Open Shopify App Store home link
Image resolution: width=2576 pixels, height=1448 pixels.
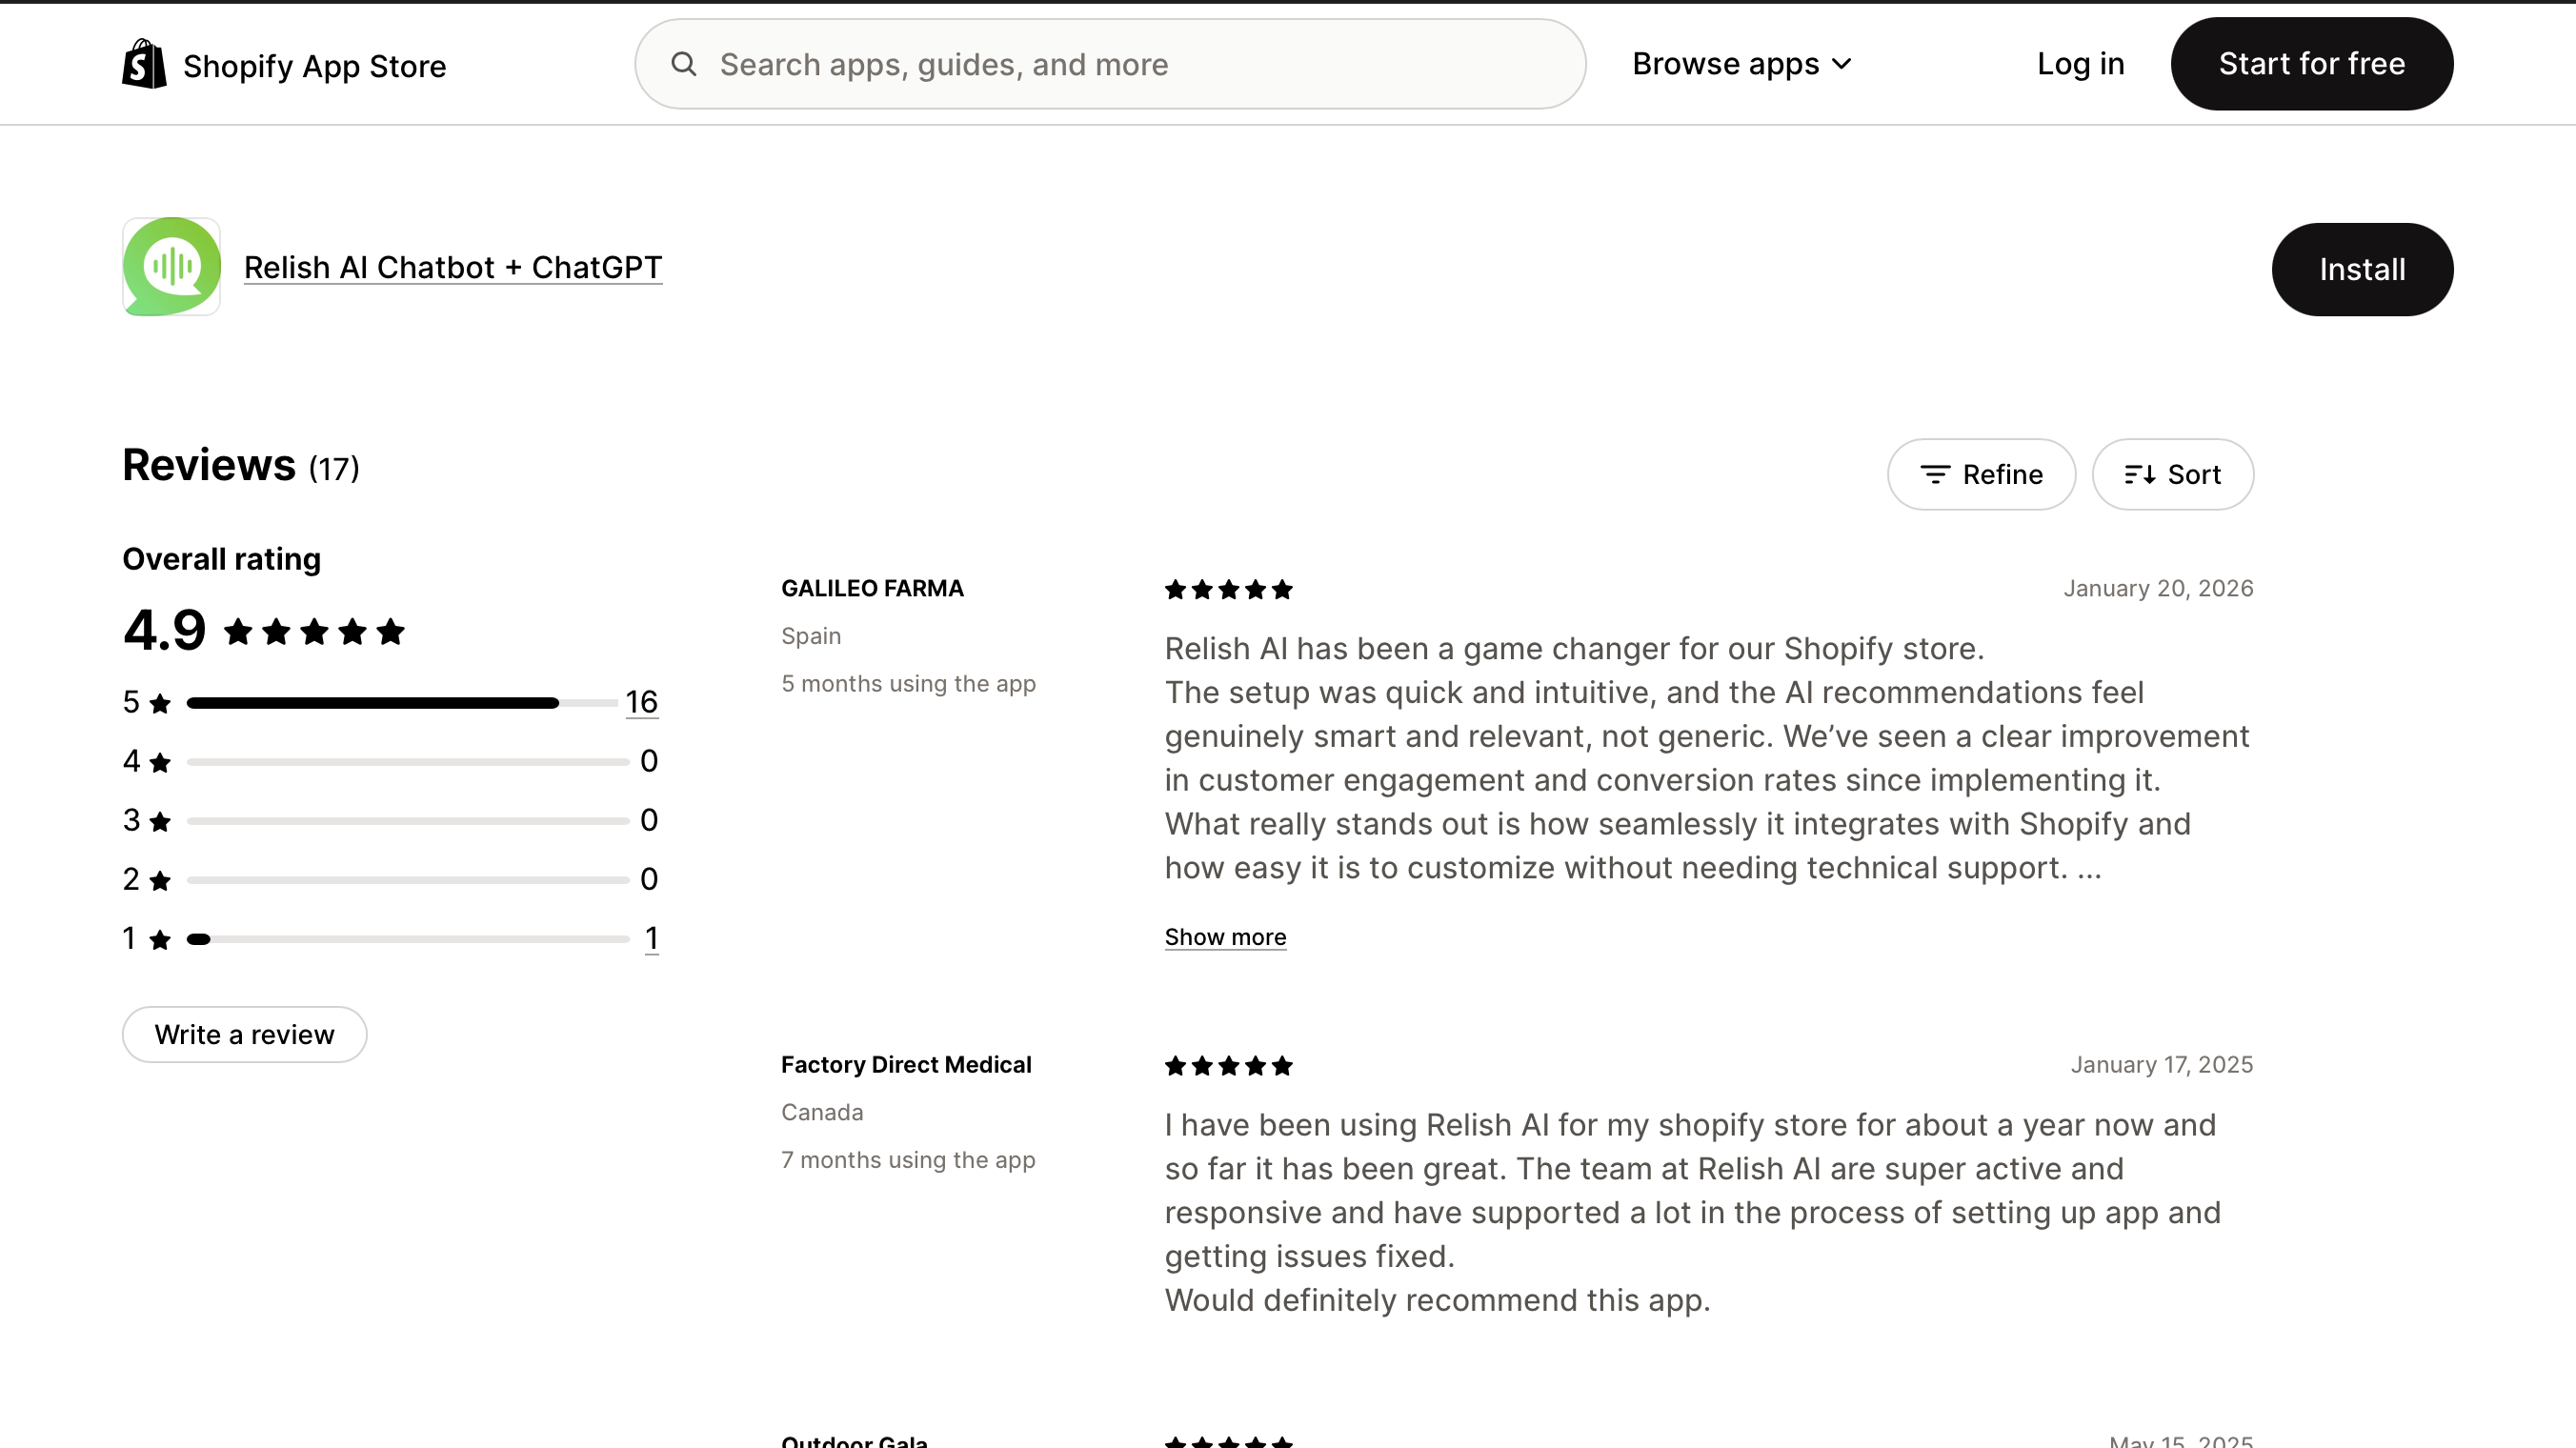pyautogui.click(x=314, y=66)
